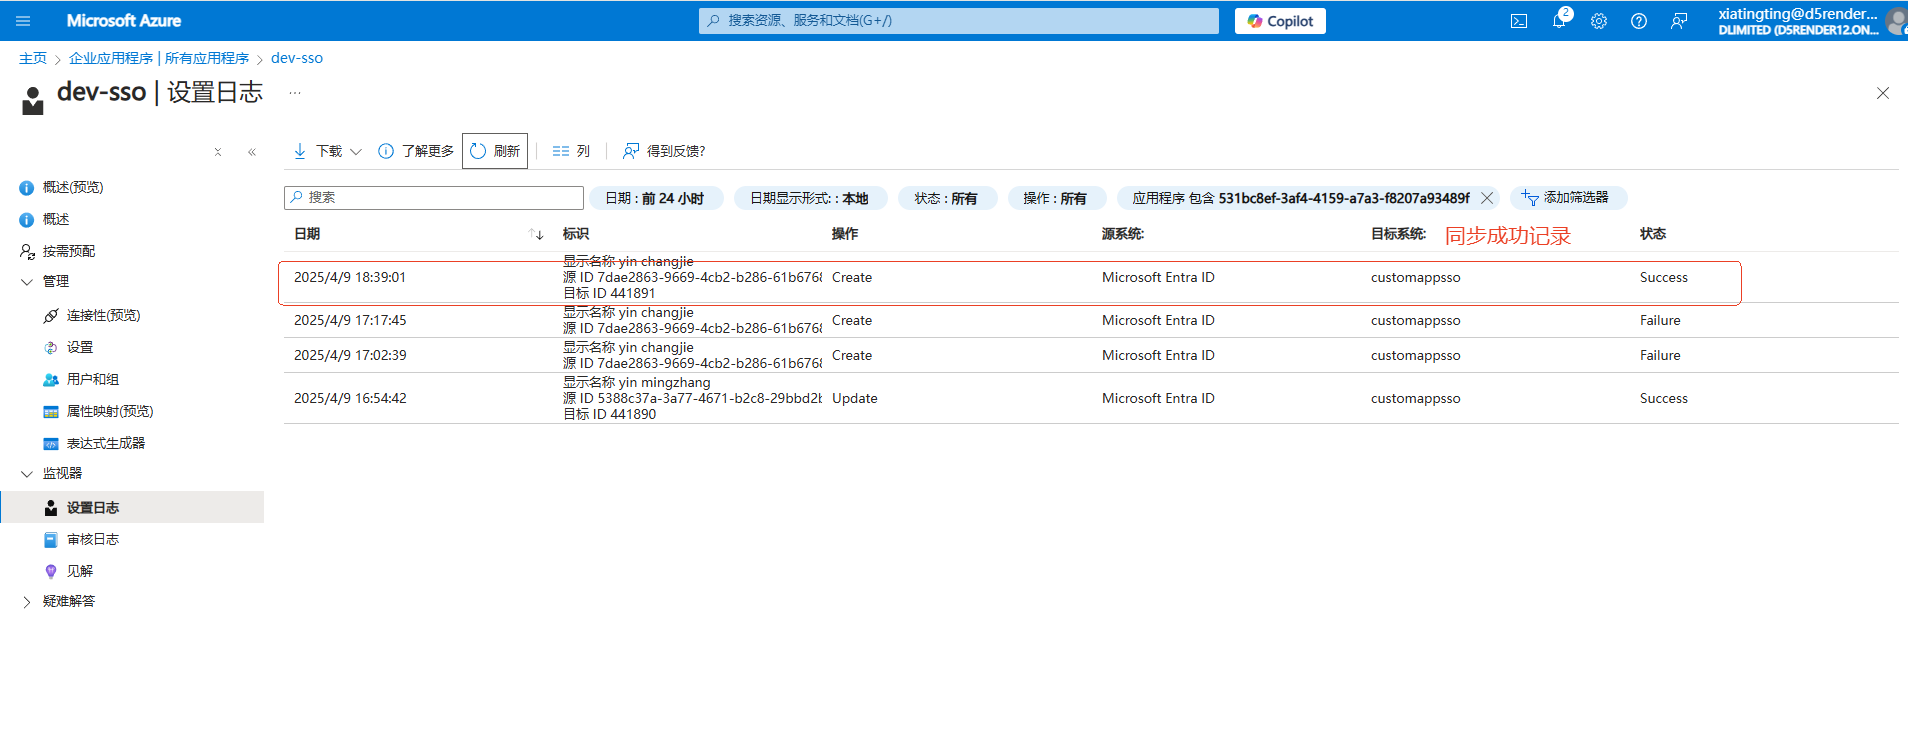Open the 操作: 所有 filter
Screen dimensions: 1908x730
[x=1055, y=198]
